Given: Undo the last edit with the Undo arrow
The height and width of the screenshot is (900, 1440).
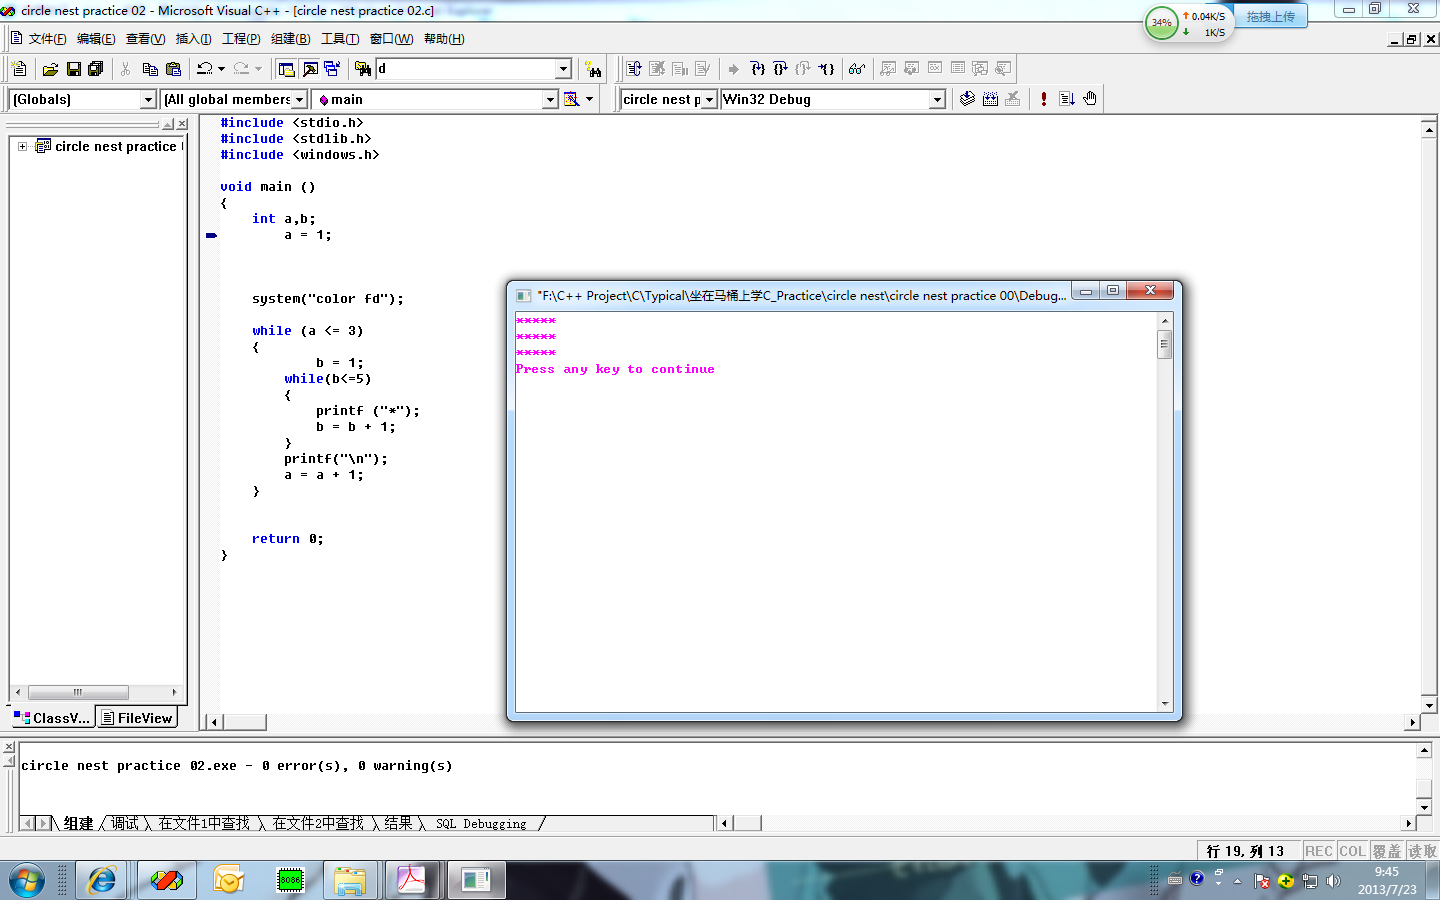Looking at the screenshot, I should click(205, 69).
